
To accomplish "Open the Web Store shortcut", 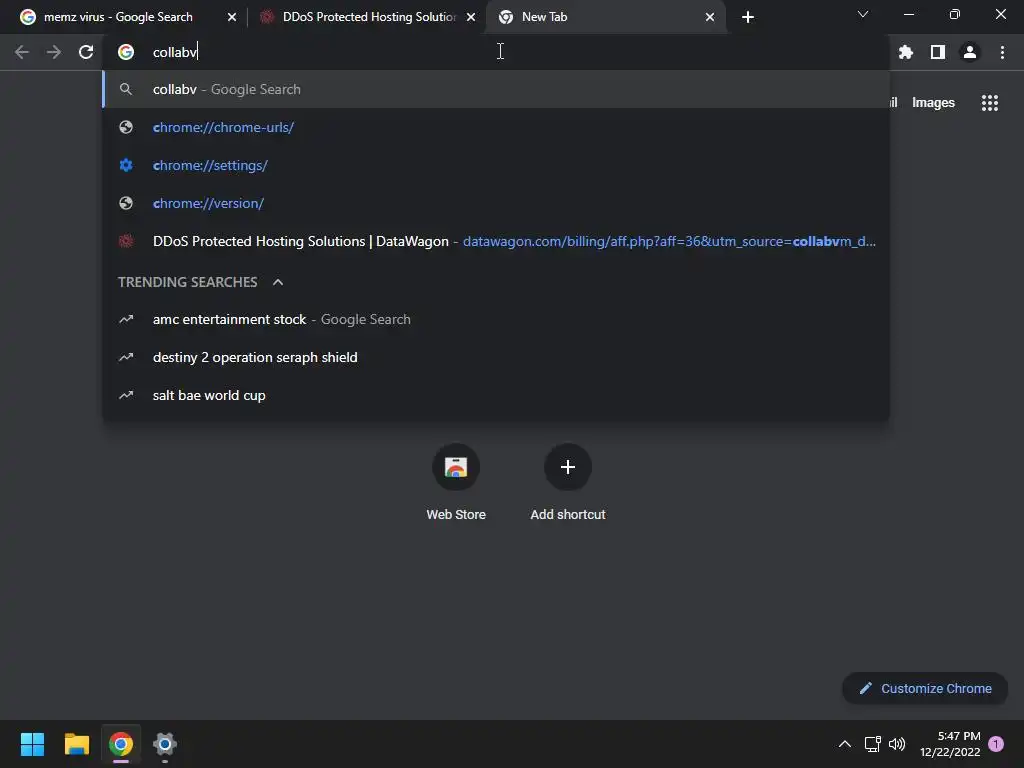I will 456,482.
